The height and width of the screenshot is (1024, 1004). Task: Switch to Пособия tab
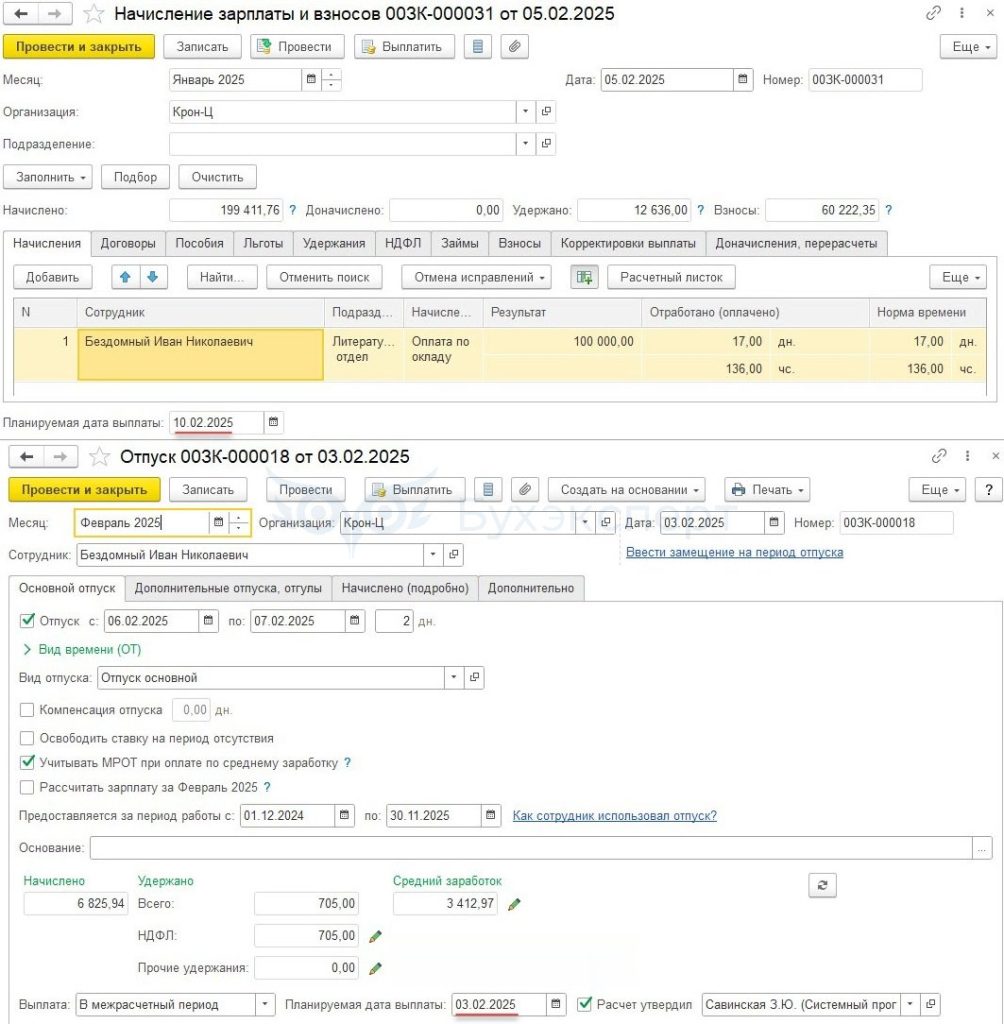point(199,244)
